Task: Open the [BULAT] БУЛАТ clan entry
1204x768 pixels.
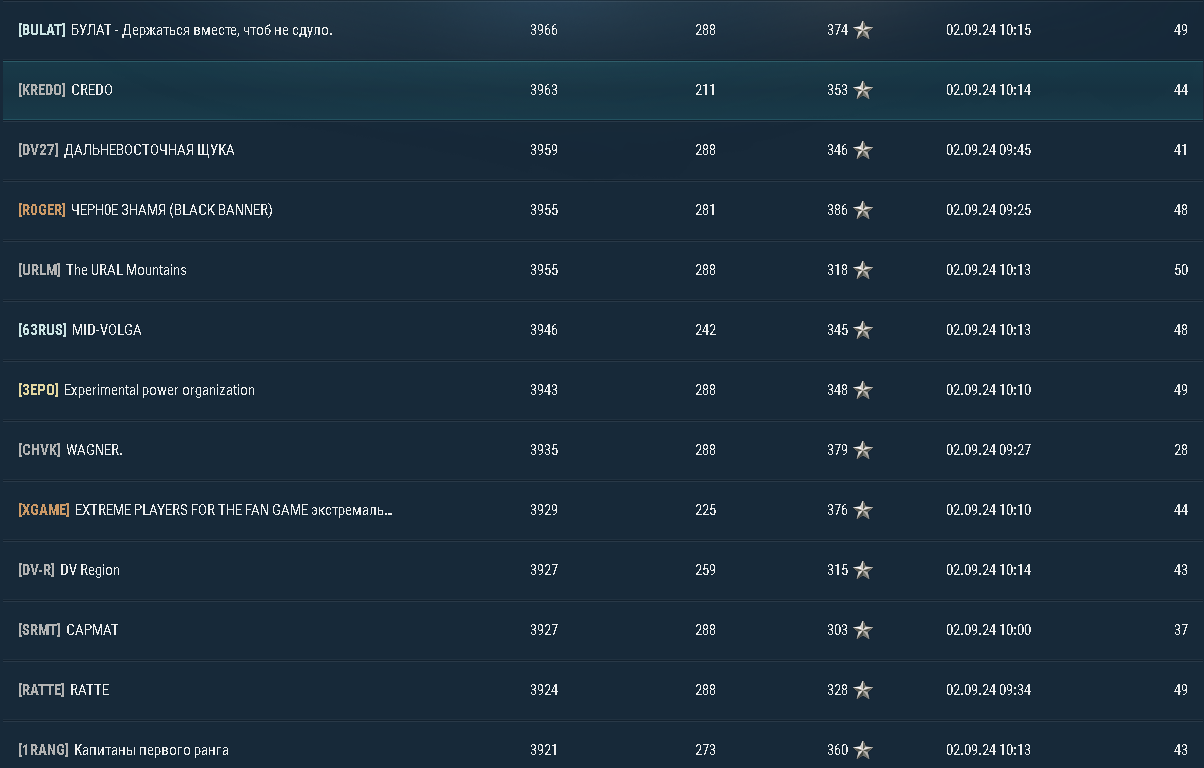Action: 175,30
